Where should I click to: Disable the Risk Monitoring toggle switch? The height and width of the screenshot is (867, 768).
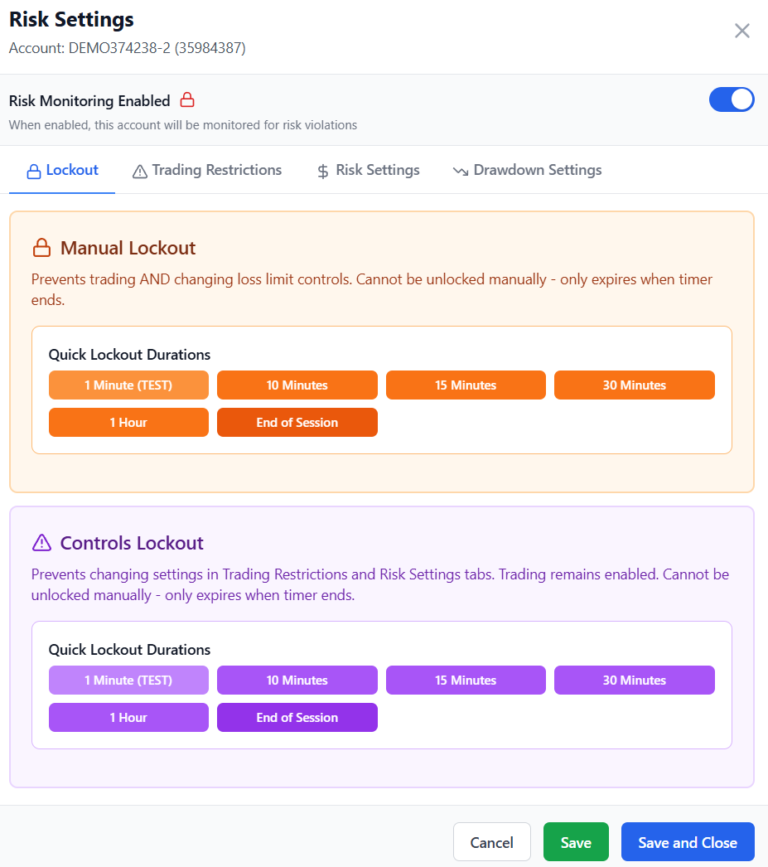(x=731, y=100)
